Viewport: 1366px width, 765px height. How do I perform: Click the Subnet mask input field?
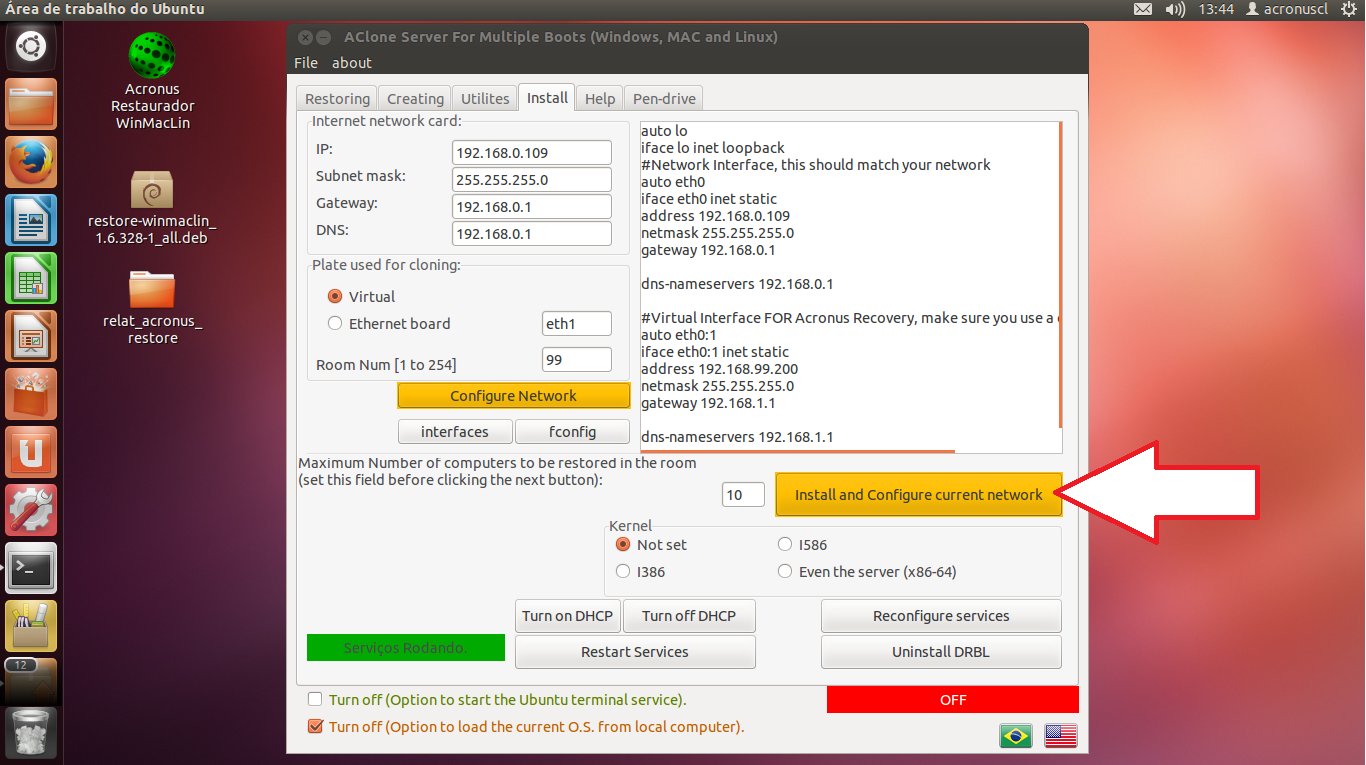point(531,180)
